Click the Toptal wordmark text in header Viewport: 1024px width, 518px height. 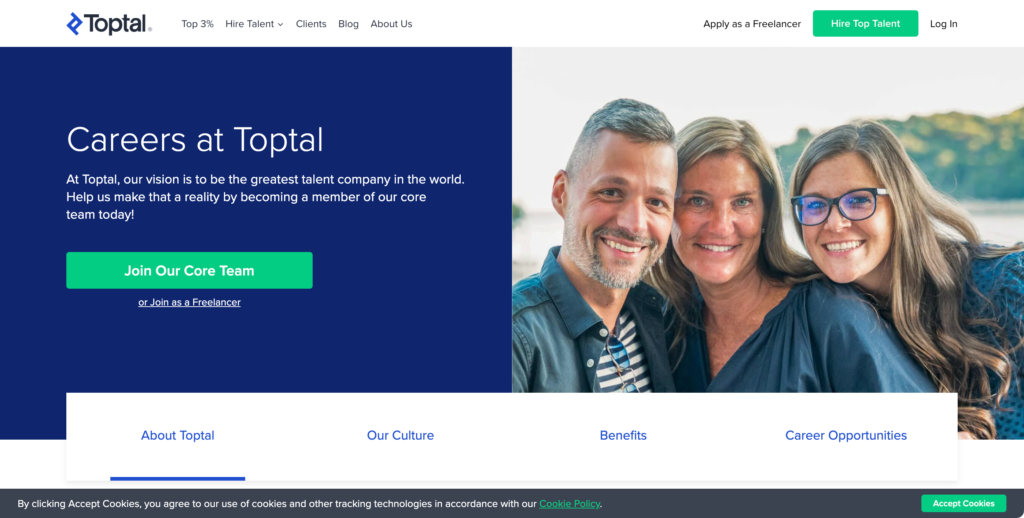pos(116,24)
